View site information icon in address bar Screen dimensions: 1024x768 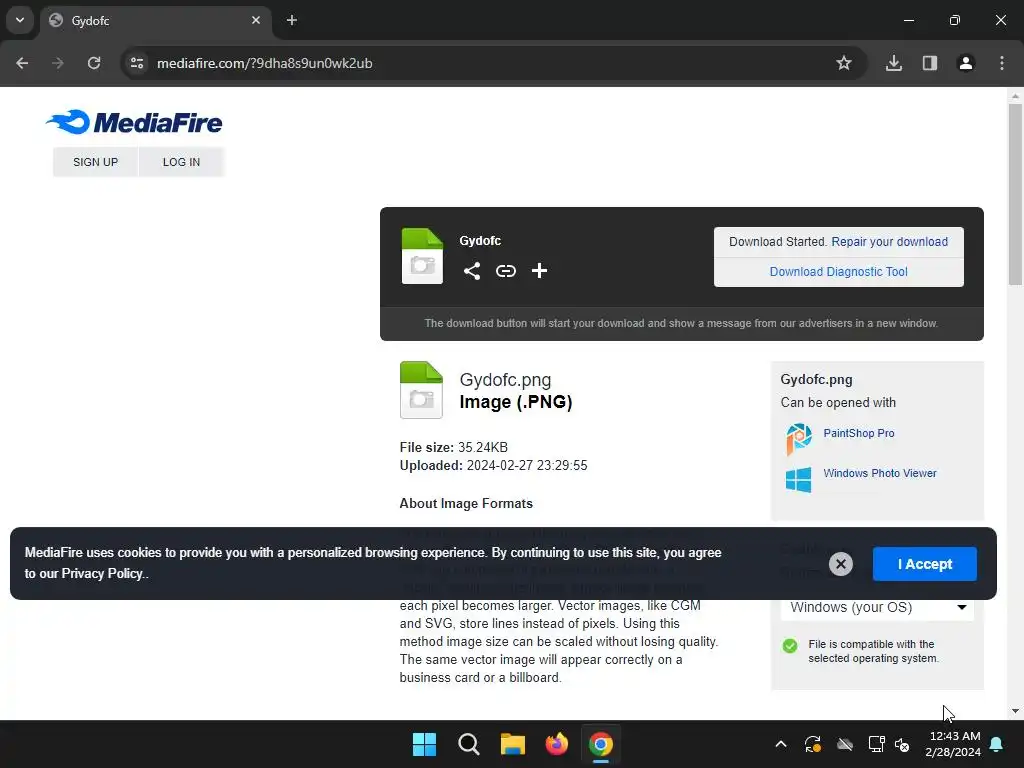click(x=137, y=63)
